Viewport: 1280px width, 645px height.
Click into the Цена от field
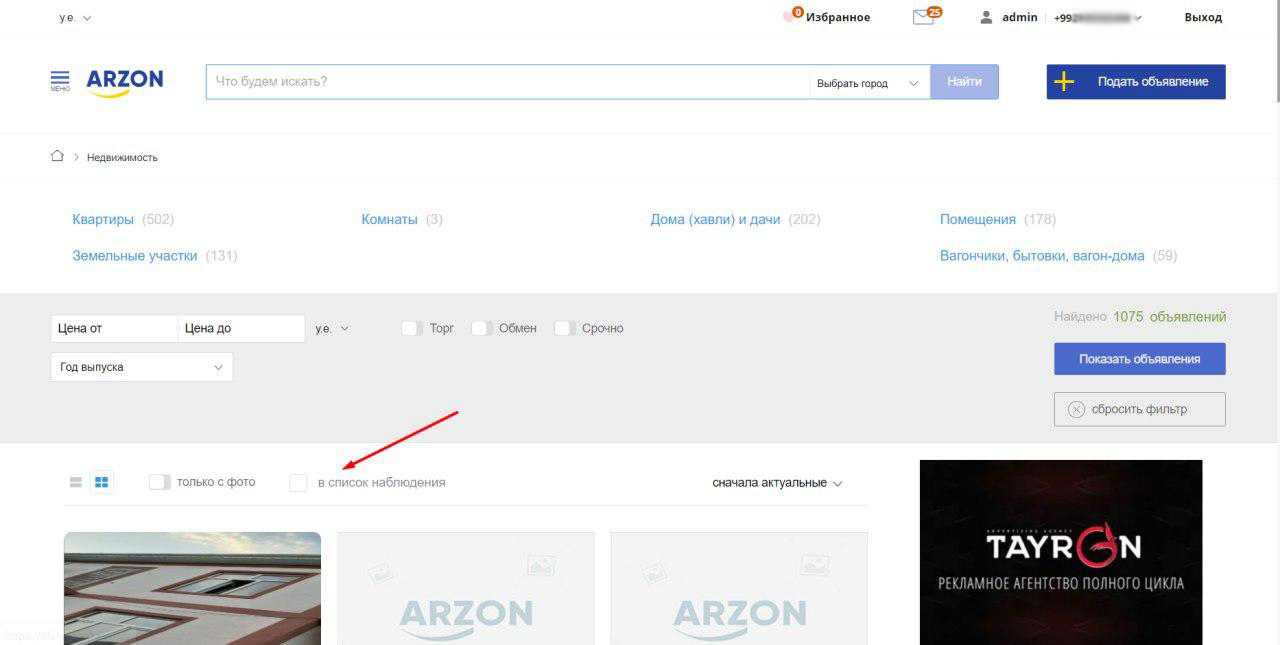[x=113, y=328]
